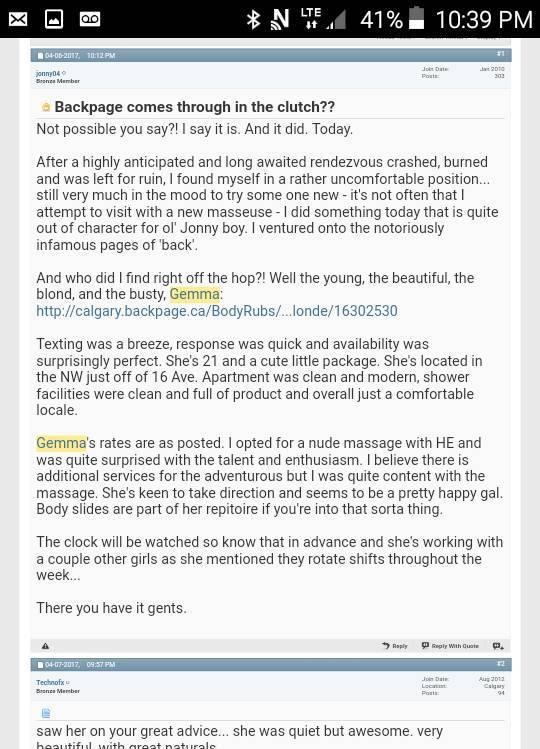The image size is (540, 749).
Task: Click the thread title Backpage comes through
Action: [194, 107]
